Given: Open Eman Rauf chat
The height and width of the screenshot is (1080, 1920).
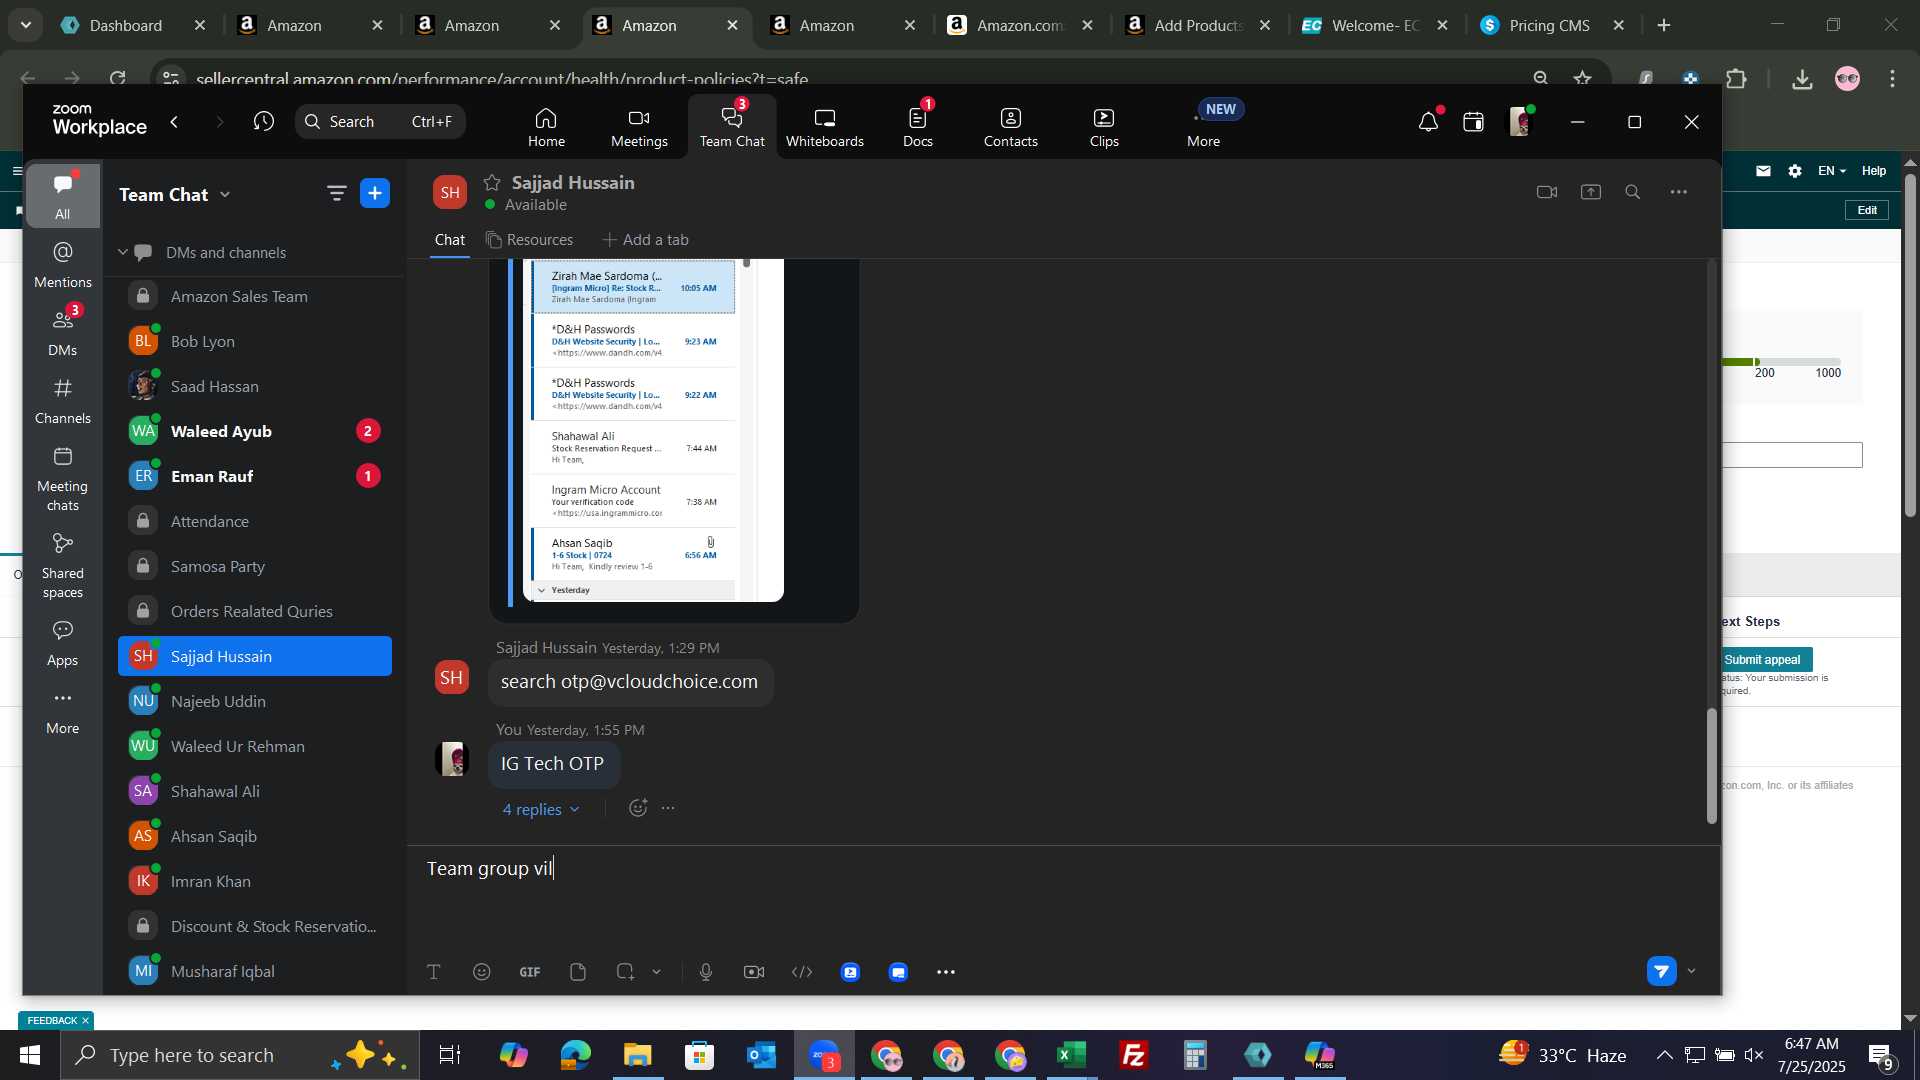Looking at the screenshot, I should click(x=255, y=477).
